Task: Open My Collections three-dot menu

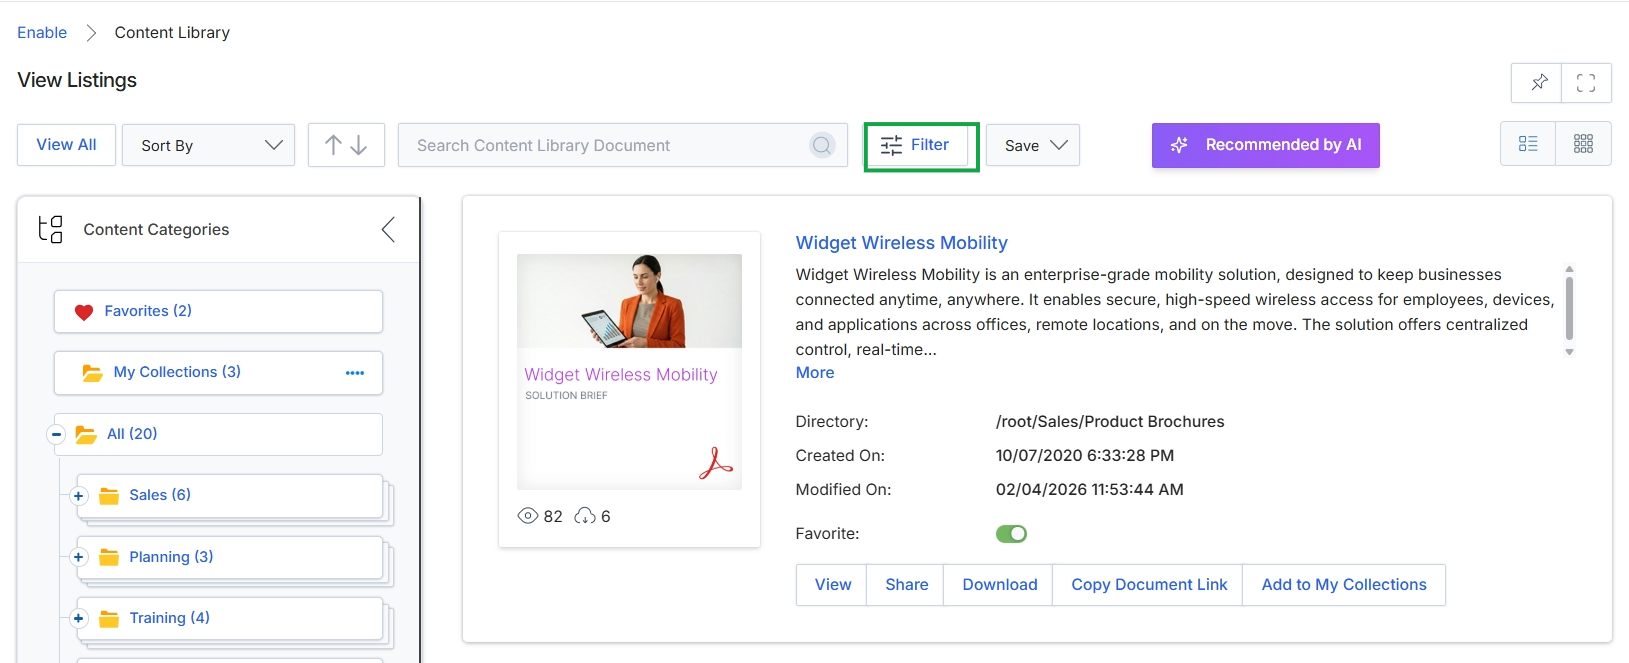Action: (355, 373)
